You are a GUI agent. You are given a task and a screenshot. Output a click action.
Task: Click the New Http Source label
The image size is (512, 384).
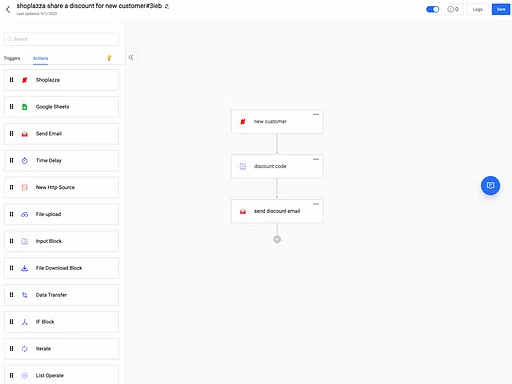pyautogui.click(x=55, y=187)
